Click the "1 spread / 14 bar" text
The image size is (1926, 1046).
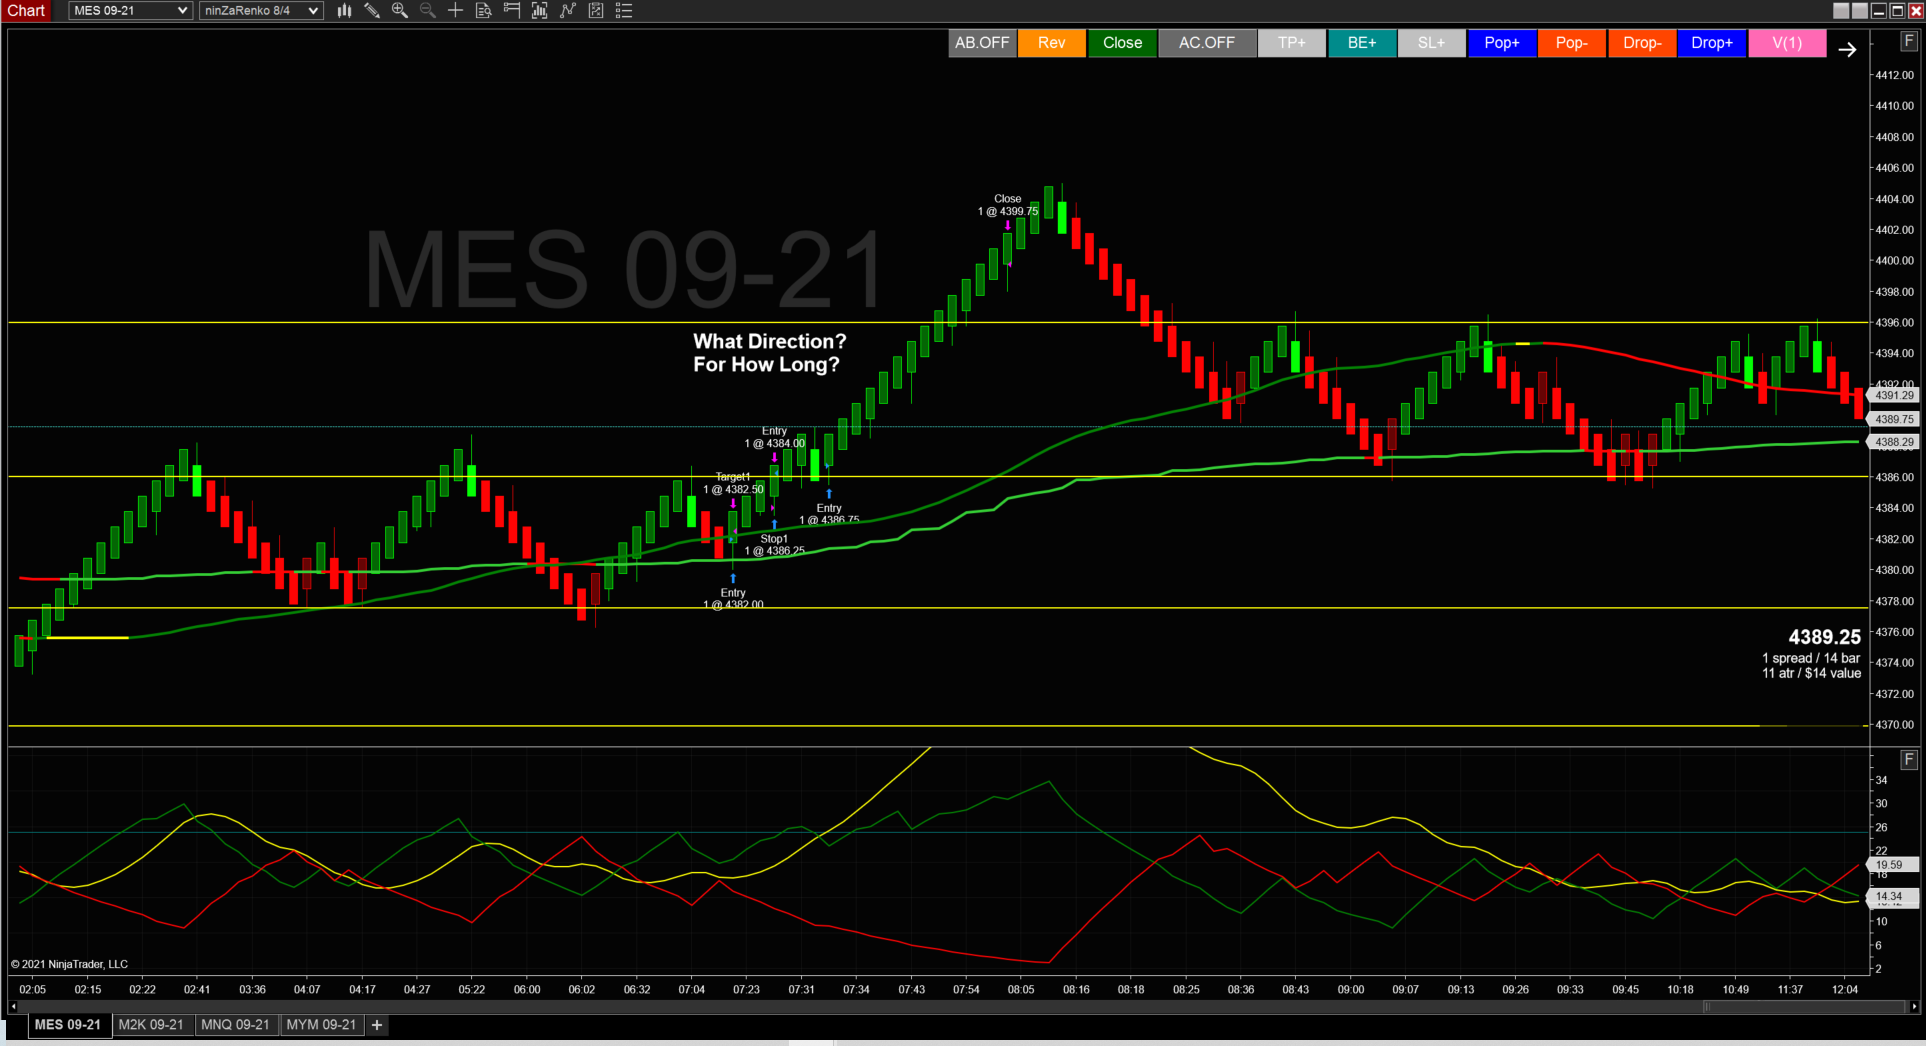pos(1811,658)
